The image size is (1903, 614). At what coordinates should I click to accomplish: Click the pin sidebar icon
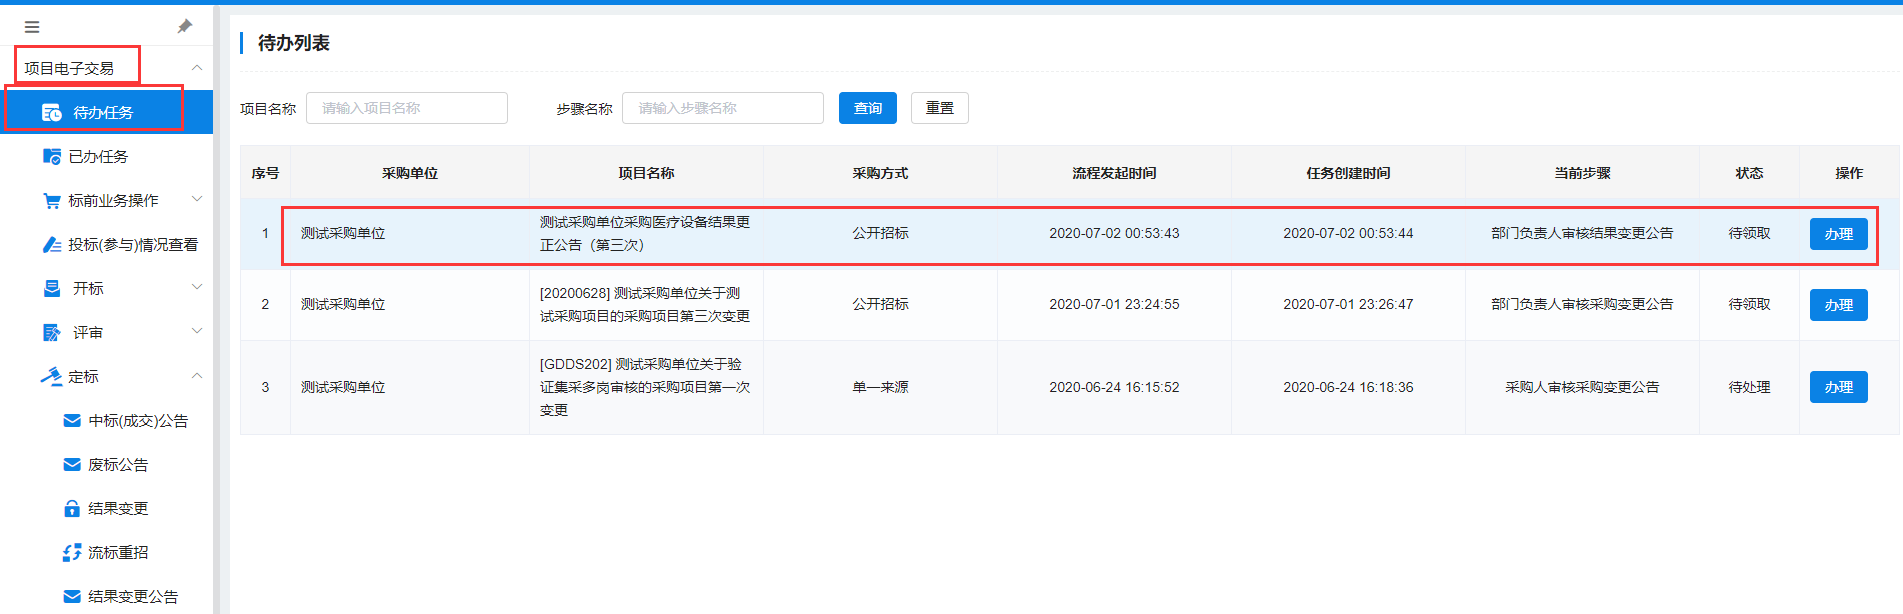(x=184, y=27)
